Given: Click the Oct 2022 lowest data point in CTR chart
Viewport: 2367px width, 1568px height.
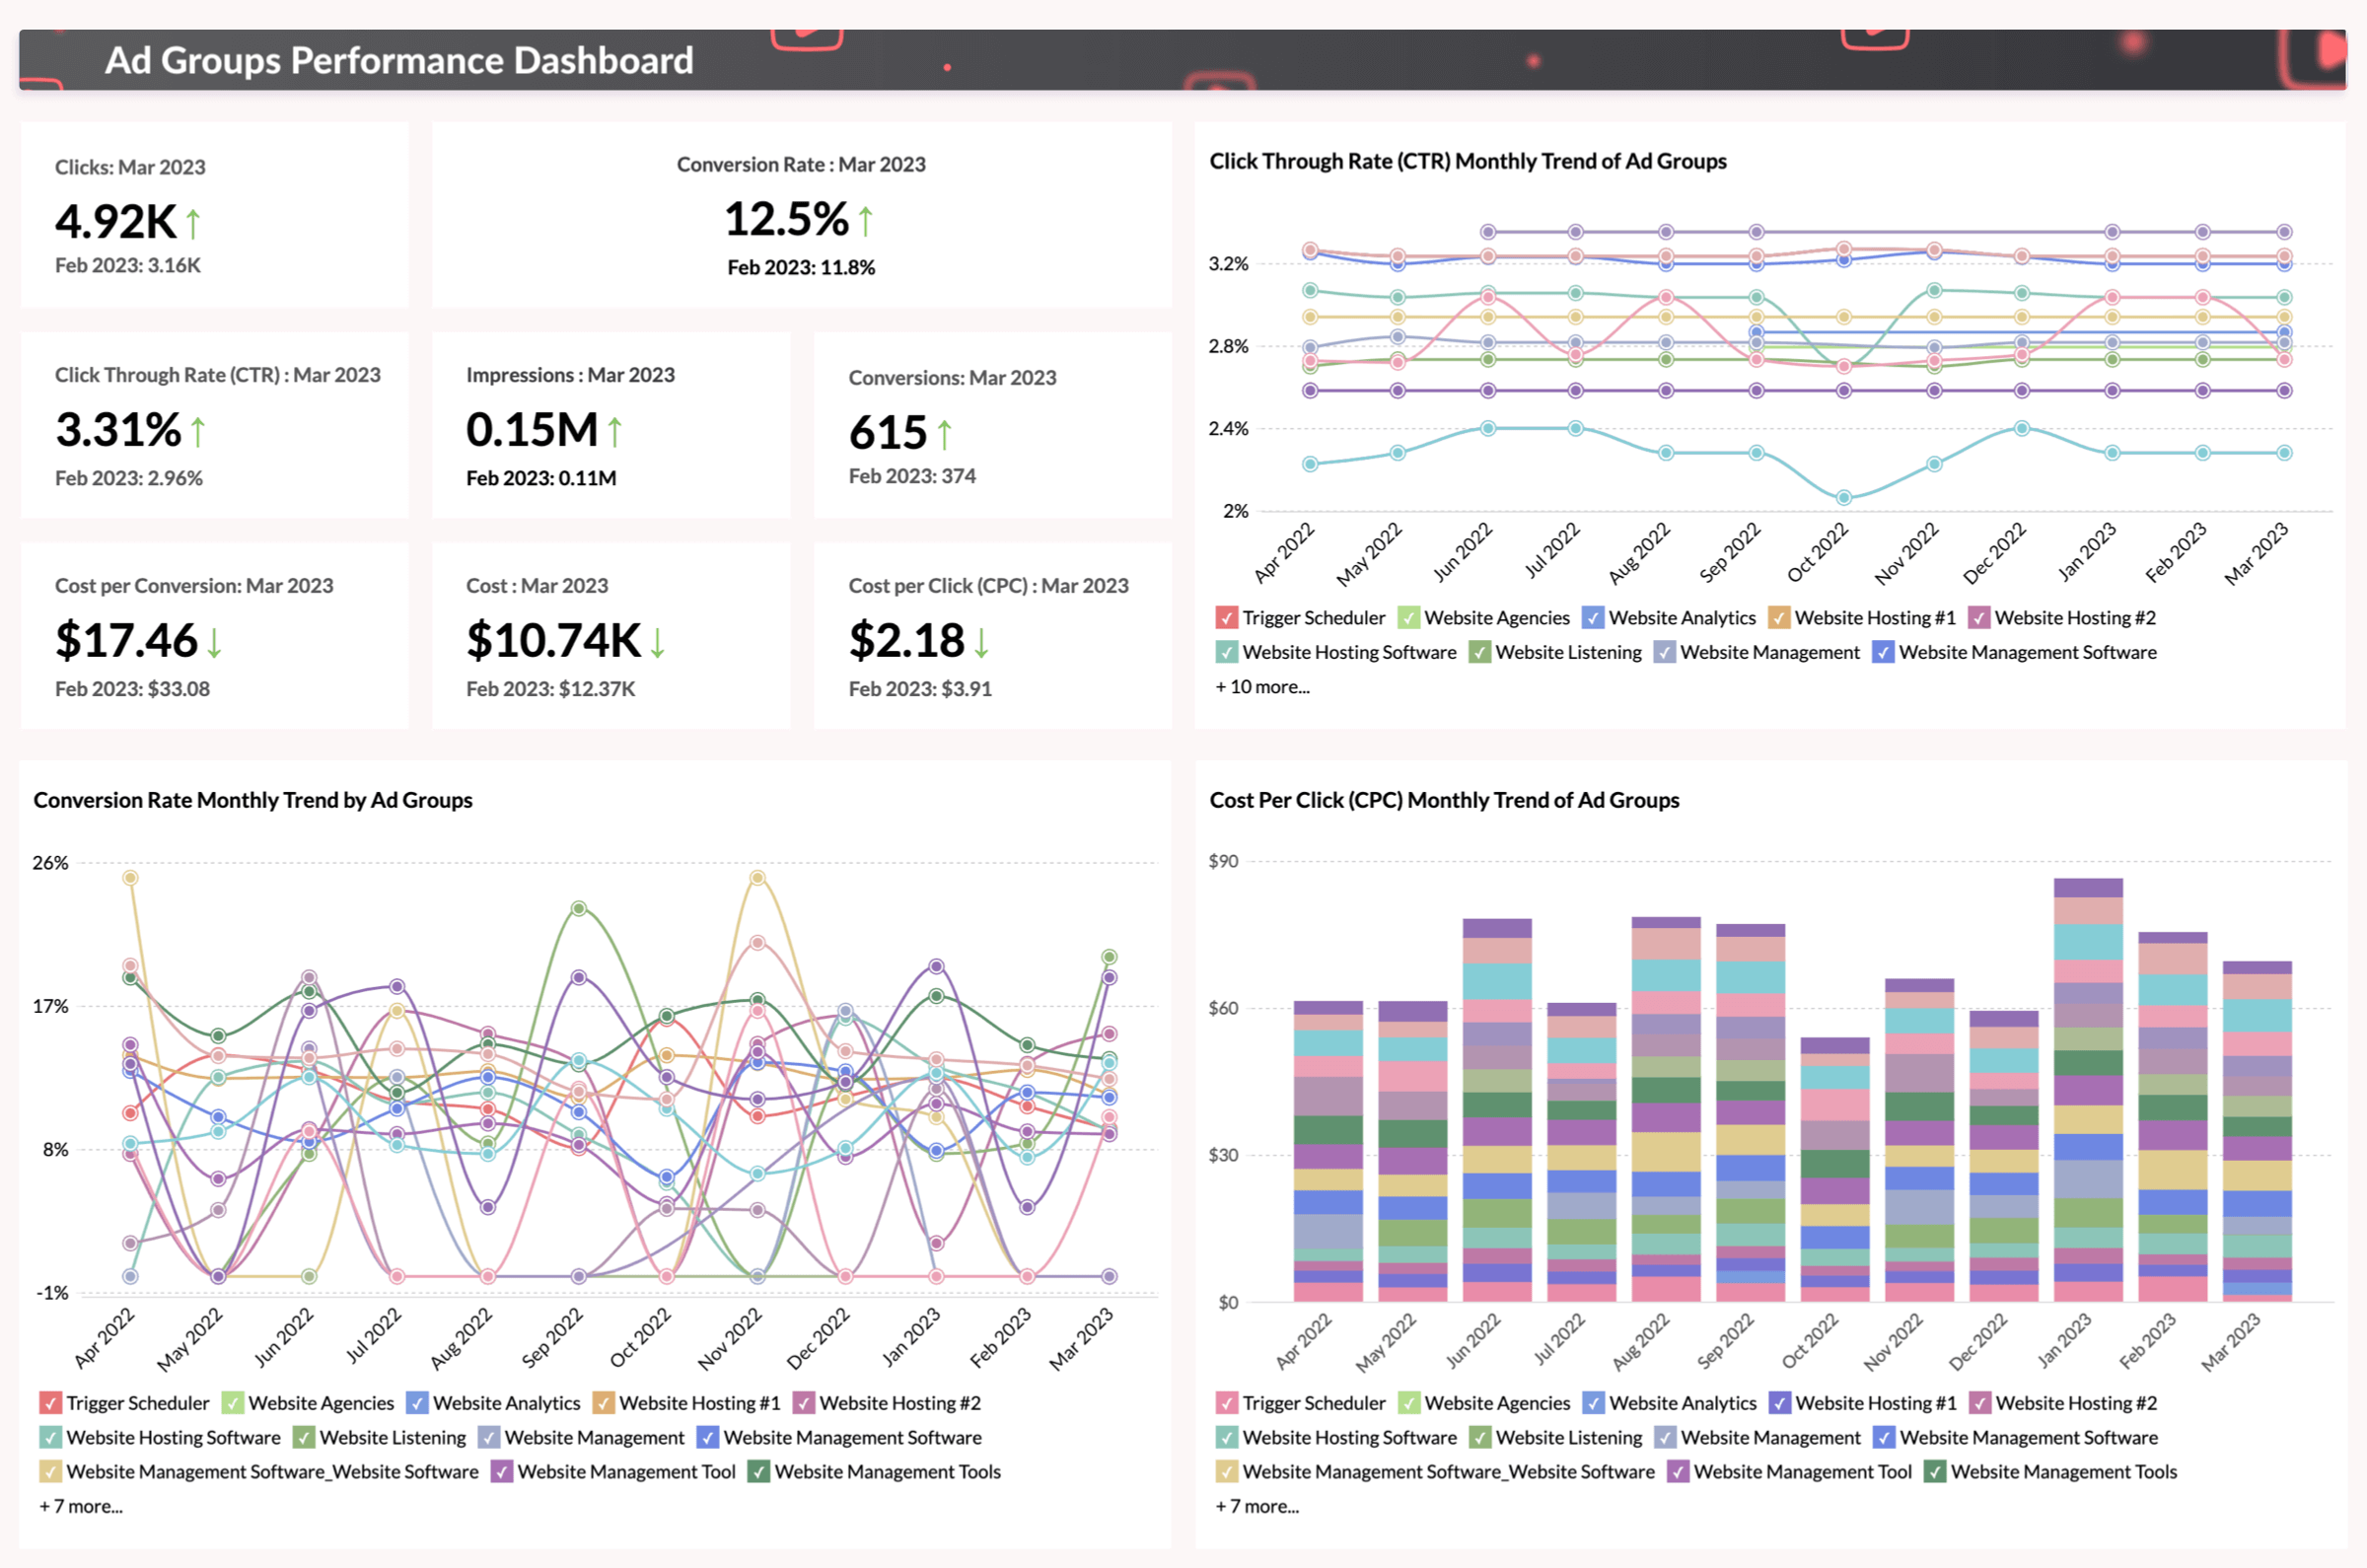Looking at the screenshot, I should 1844,498.
